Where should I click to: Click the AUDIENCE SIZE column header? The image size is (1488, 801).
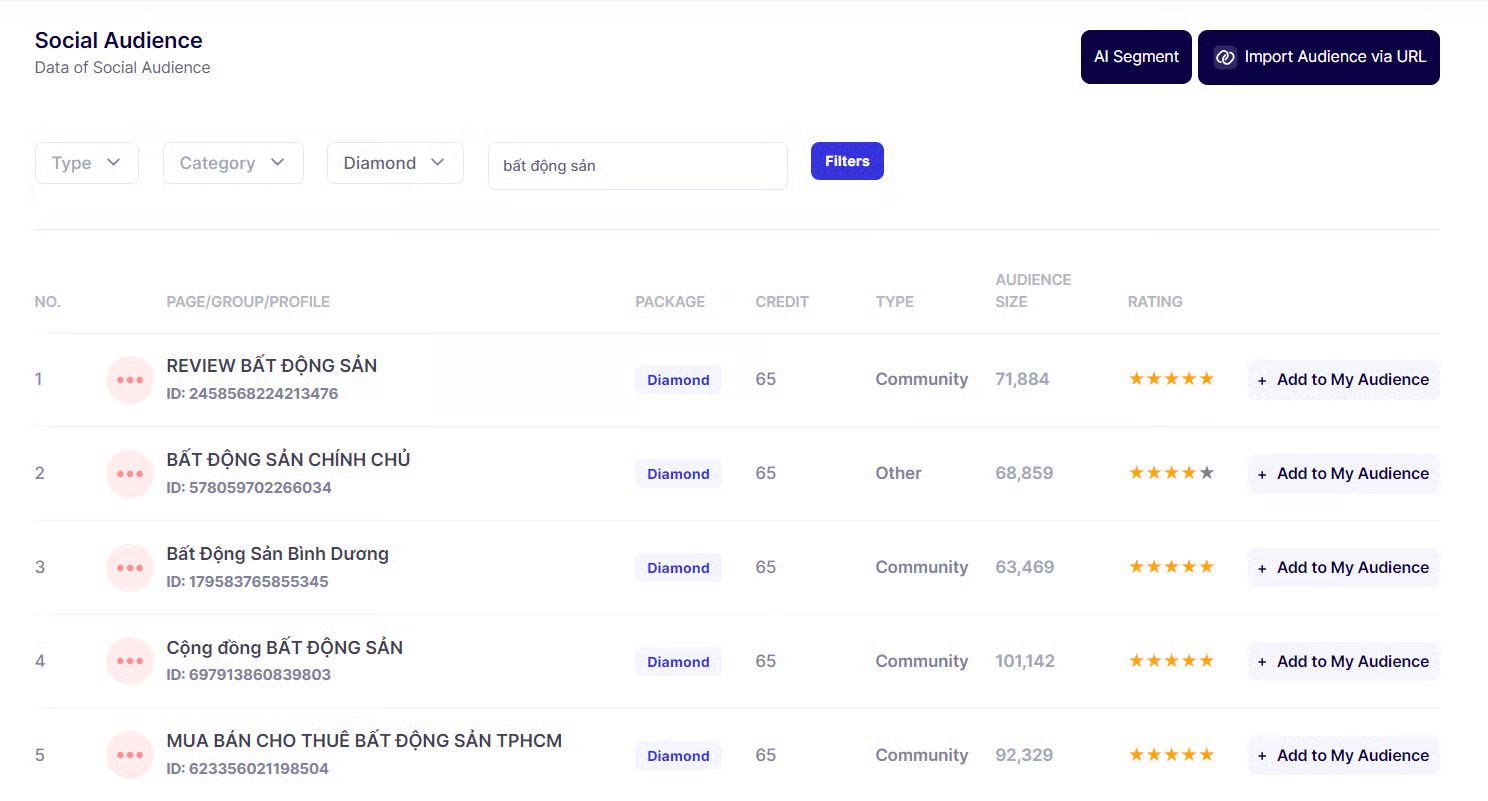[x=1033, y=290]
